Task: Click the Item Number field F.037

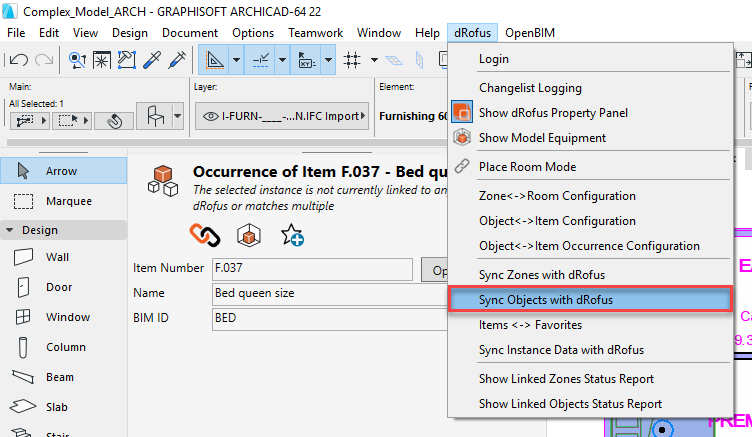Action: tap(310, 269)
